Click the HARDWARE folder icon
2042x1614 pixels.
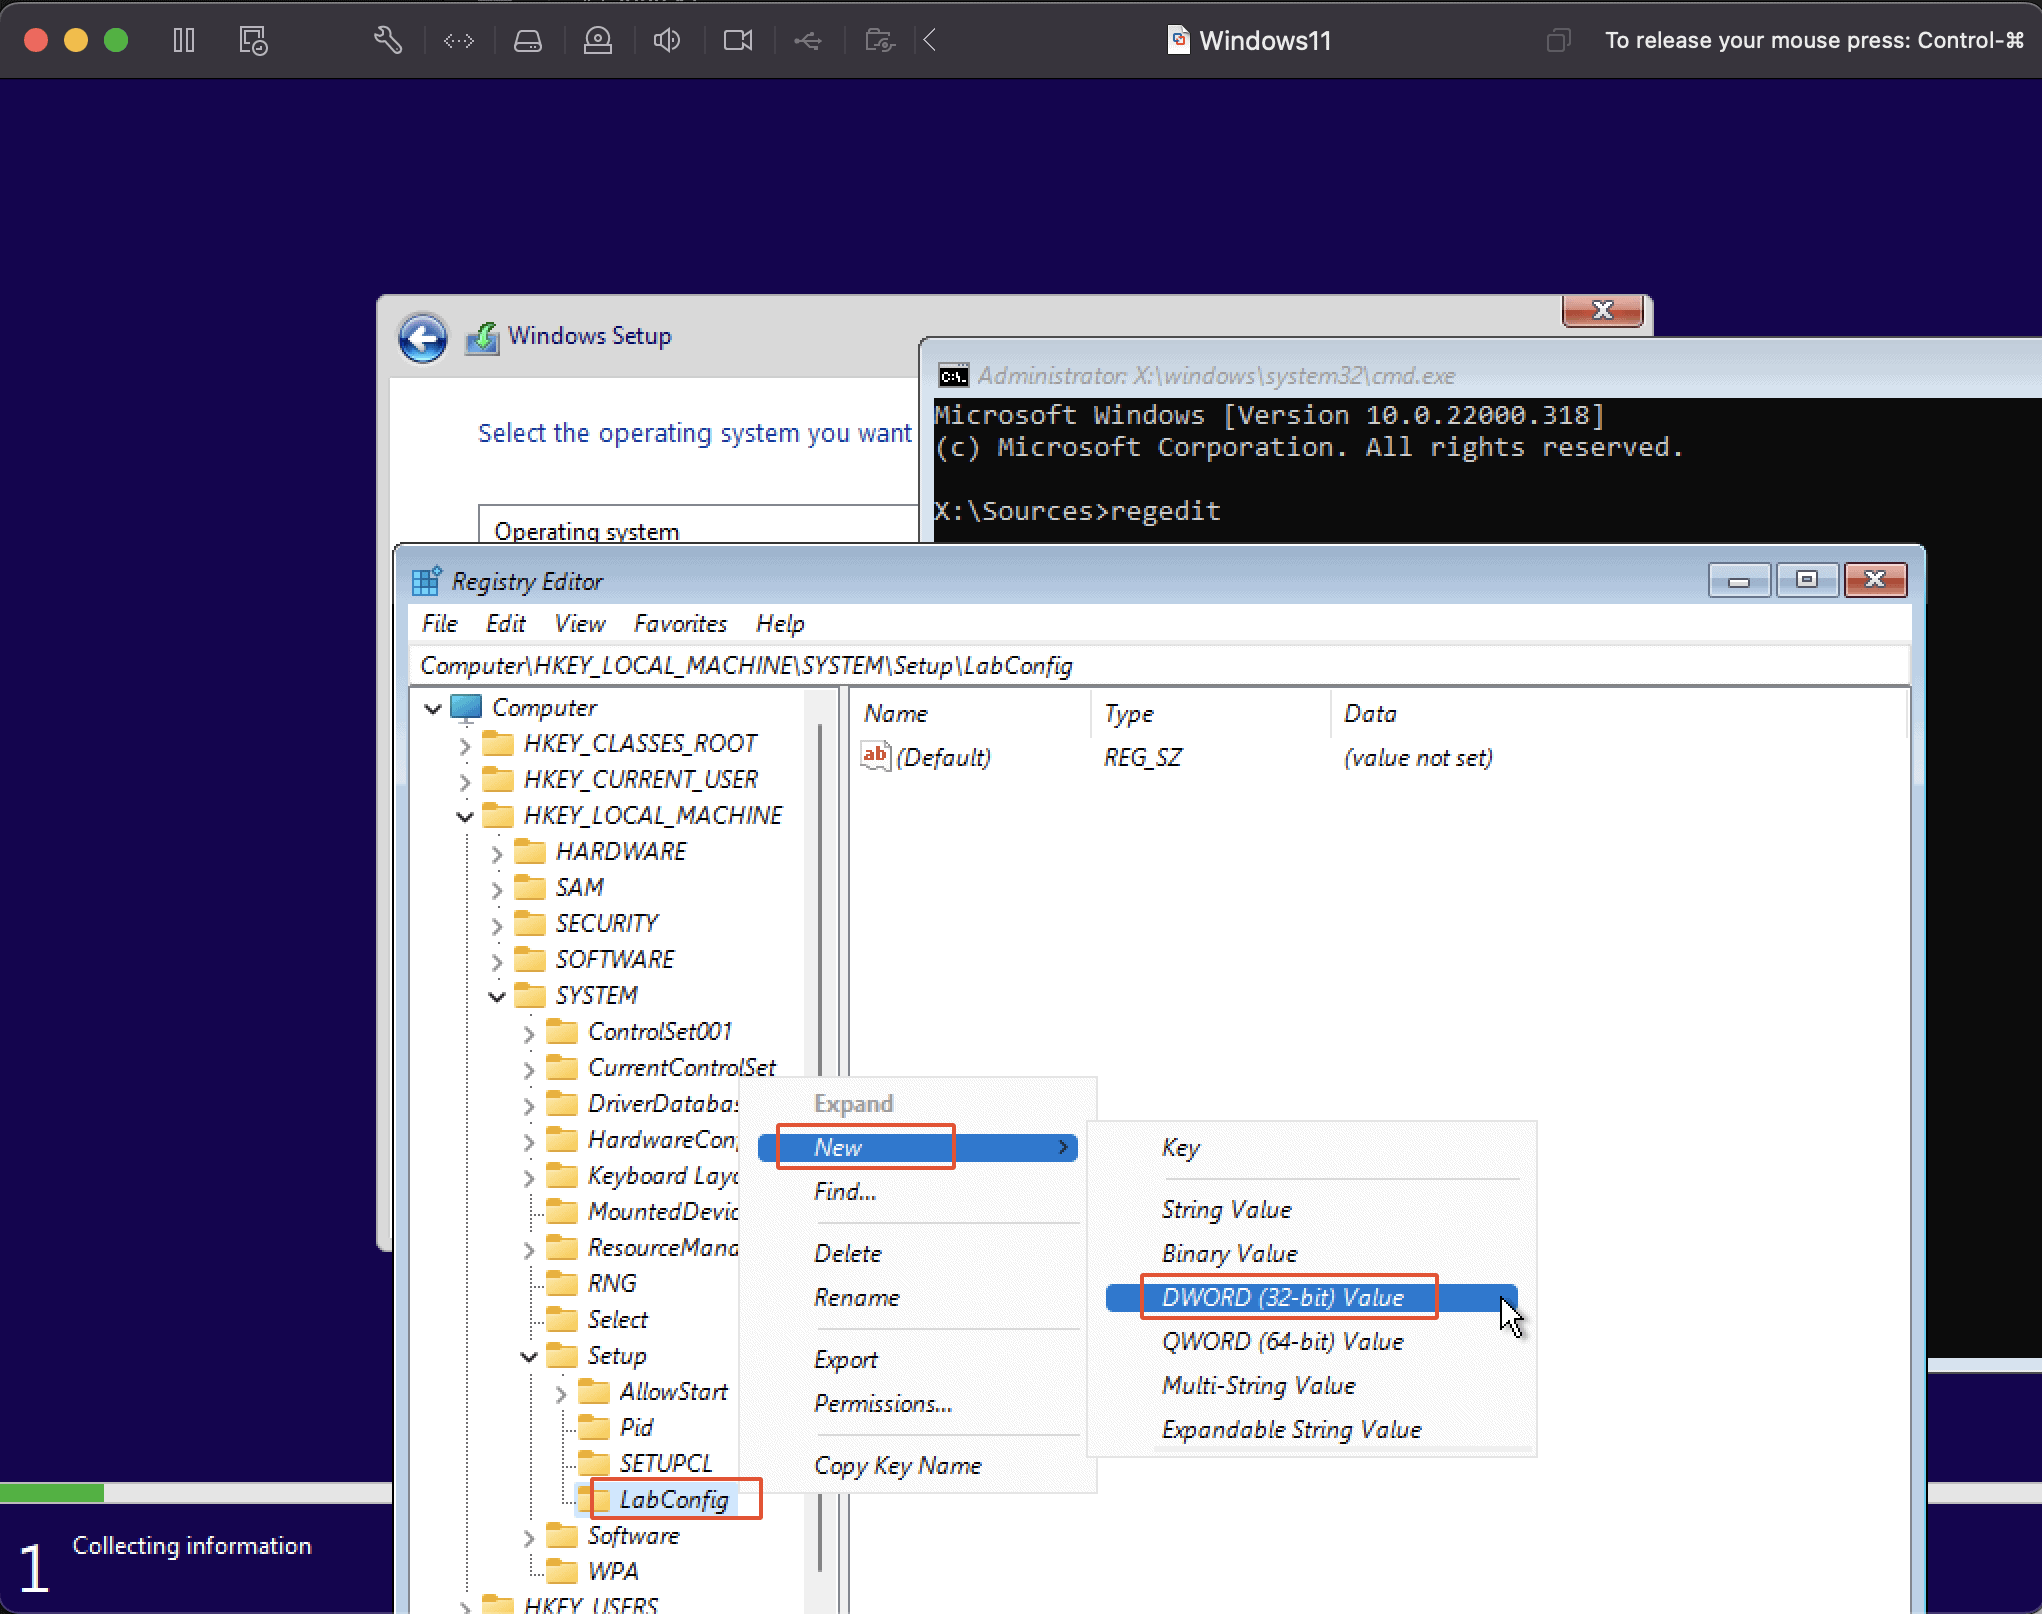(x=529, y=851)
